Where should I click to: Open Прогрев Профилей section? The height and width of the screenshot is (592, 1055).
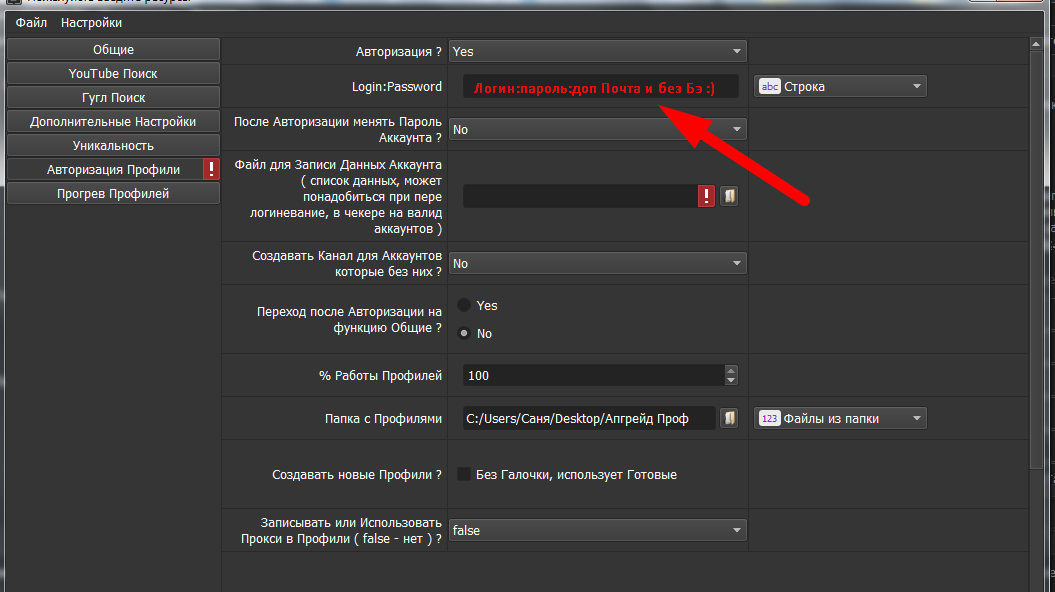[x=113, y=194]
